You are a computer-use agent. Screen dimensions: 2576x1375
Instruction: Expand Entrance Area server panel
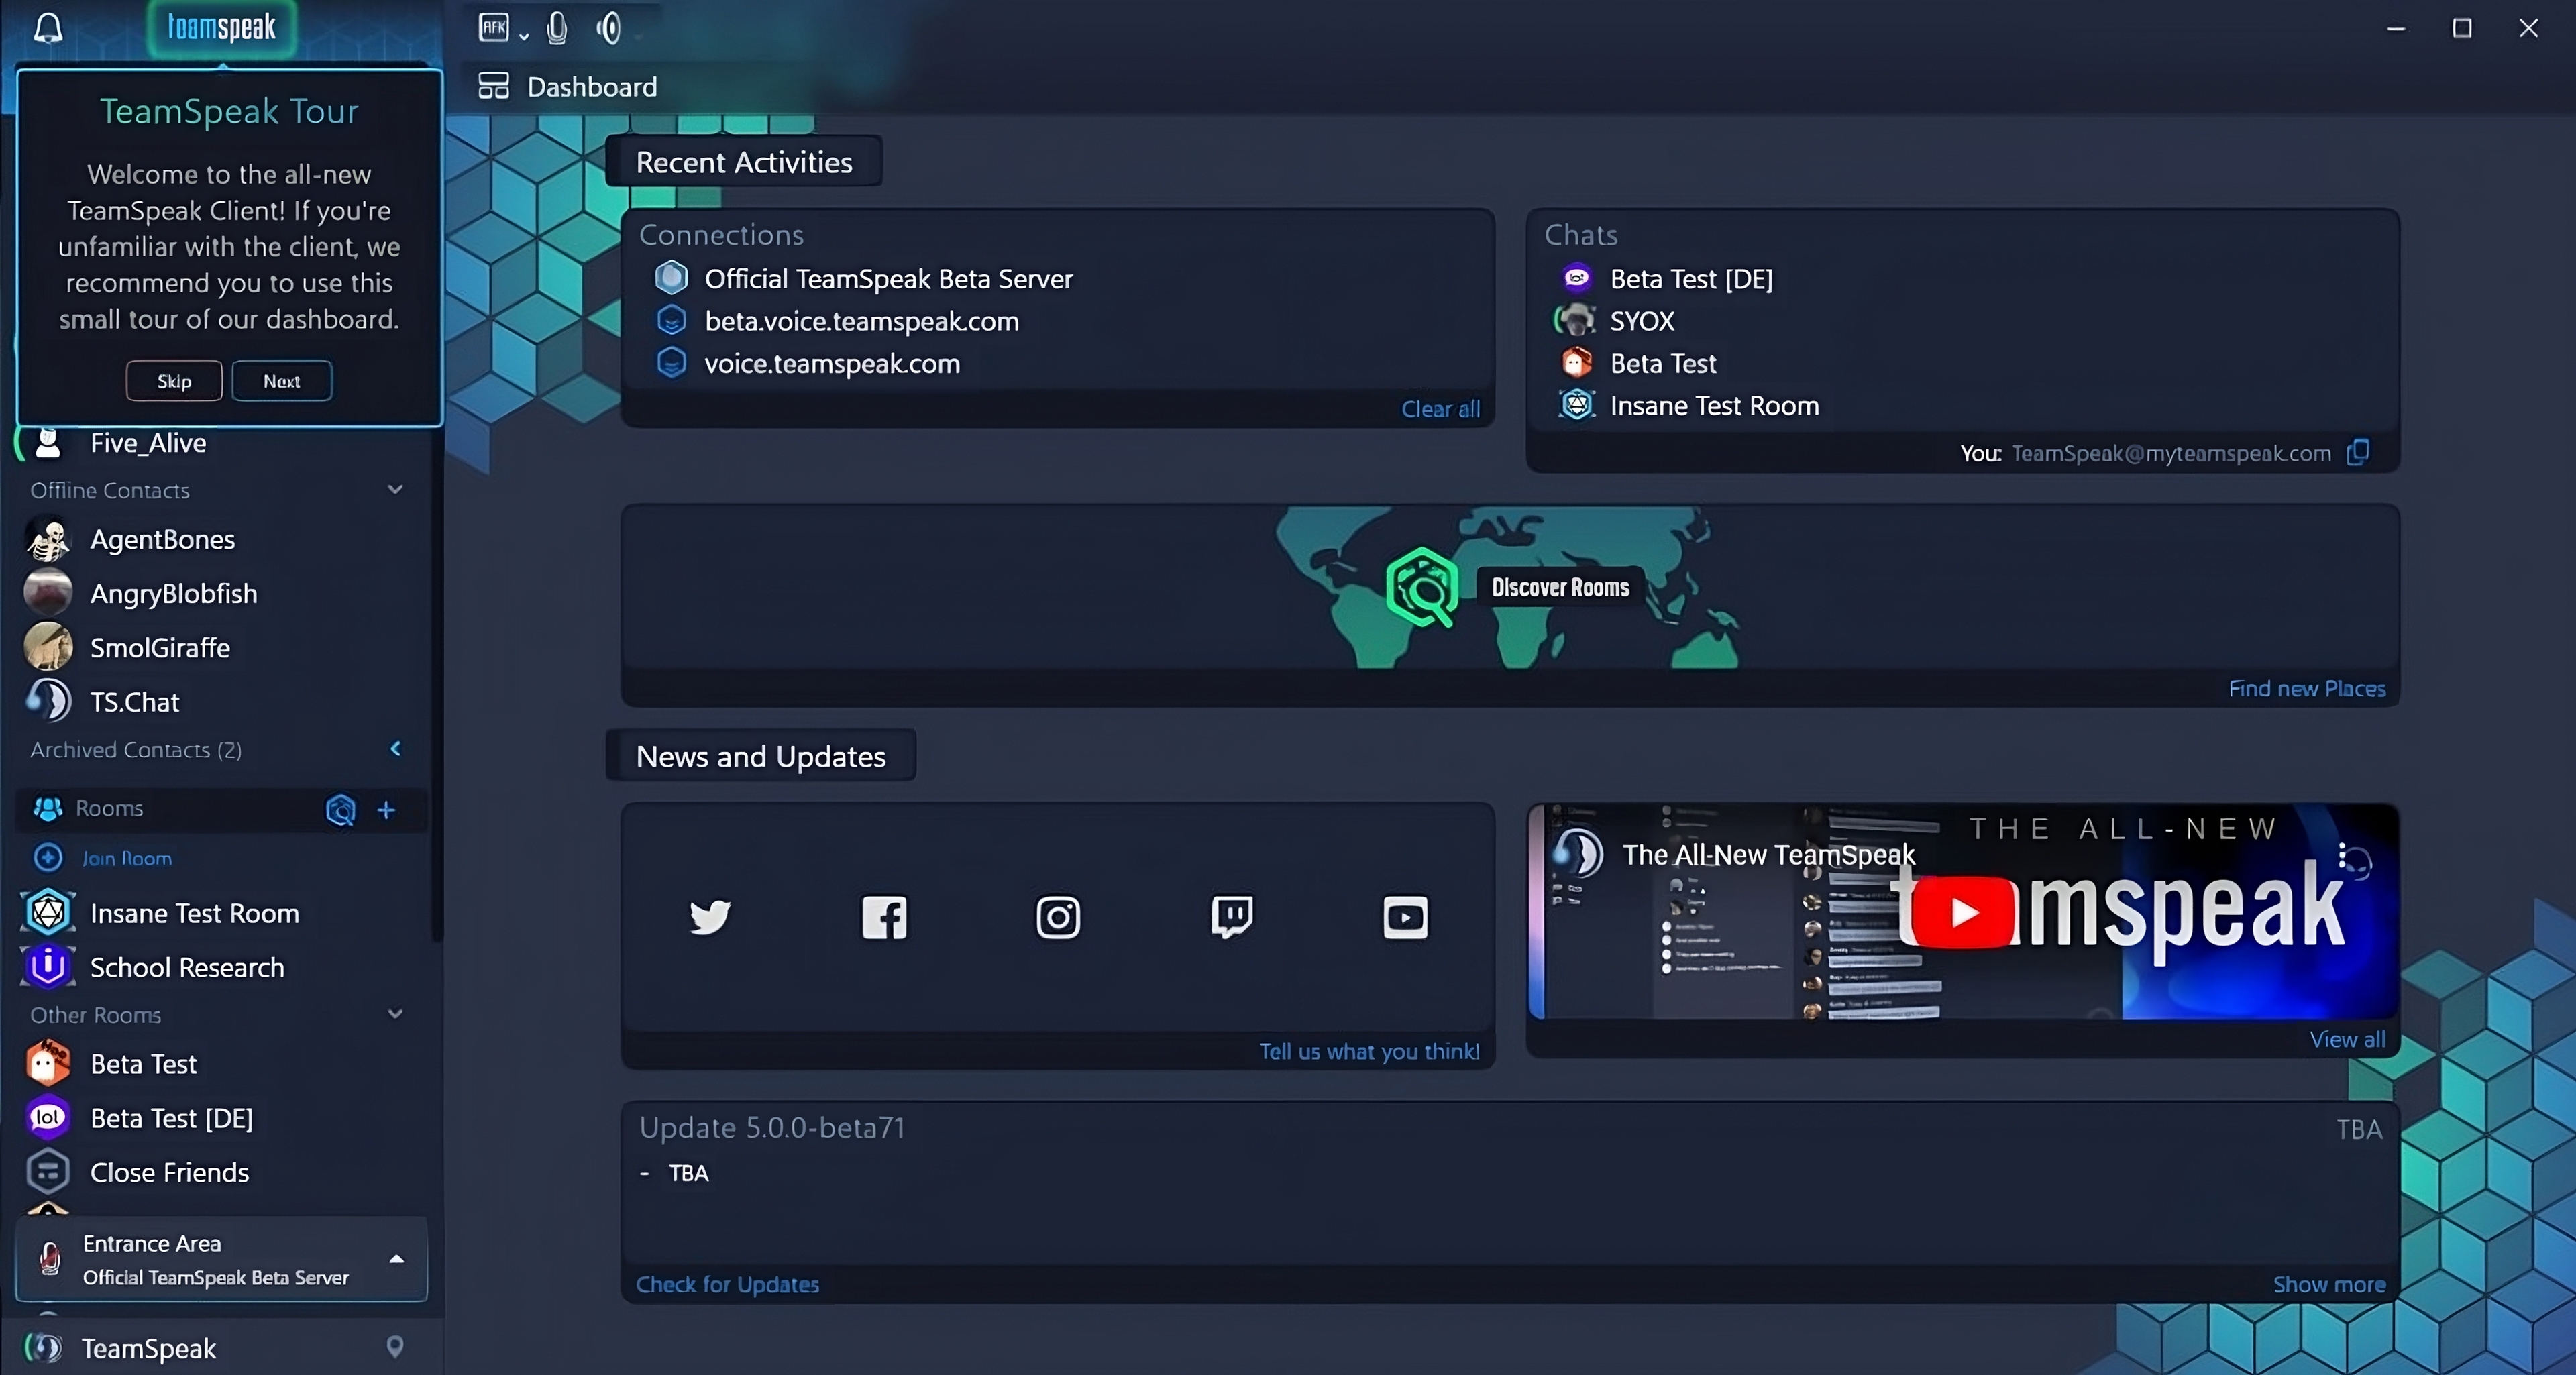tap(396, 1260)
